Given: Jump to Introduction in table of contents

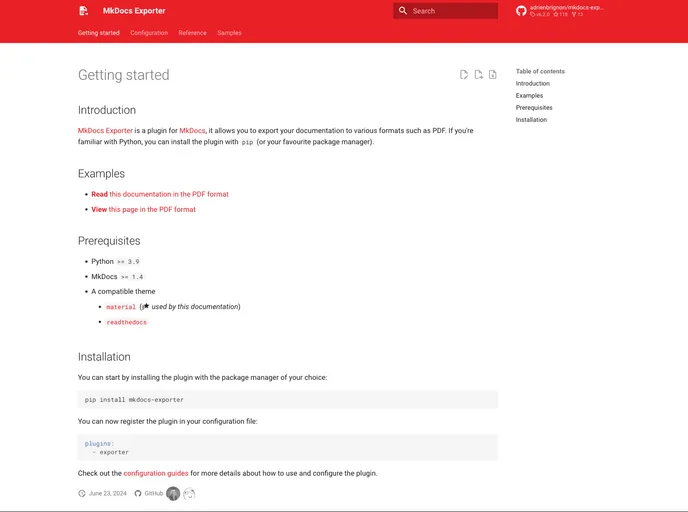Looking at the screenshot, I should (x=533, y=83).
